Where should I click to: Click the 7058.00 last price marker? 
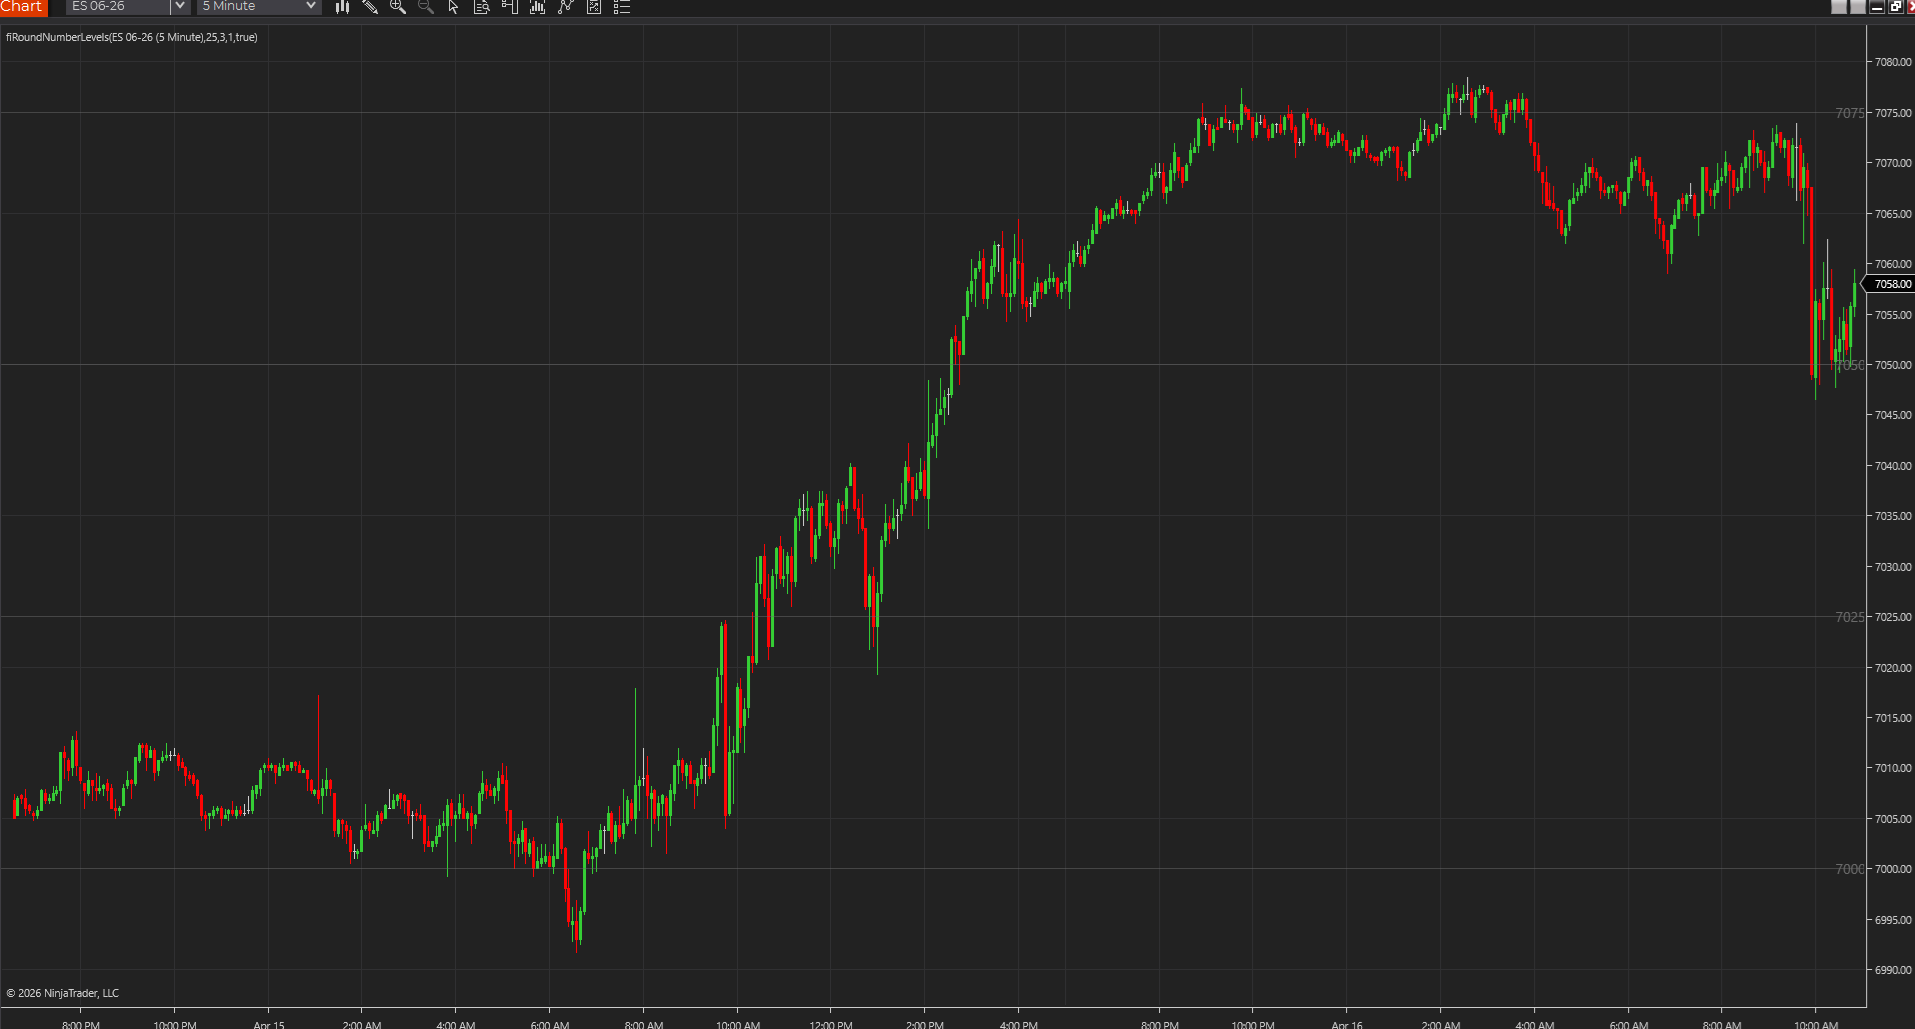tap(1890, 284)
